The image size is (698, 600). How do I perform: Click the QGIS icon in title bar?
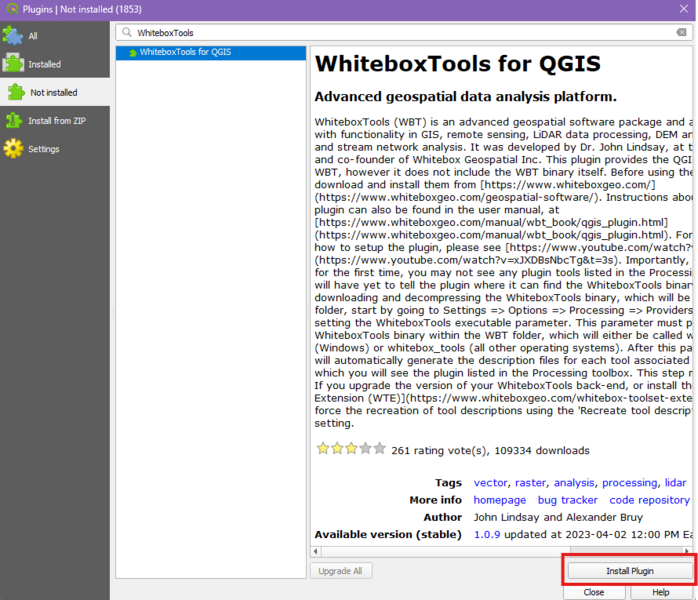[x=9, y=9]
